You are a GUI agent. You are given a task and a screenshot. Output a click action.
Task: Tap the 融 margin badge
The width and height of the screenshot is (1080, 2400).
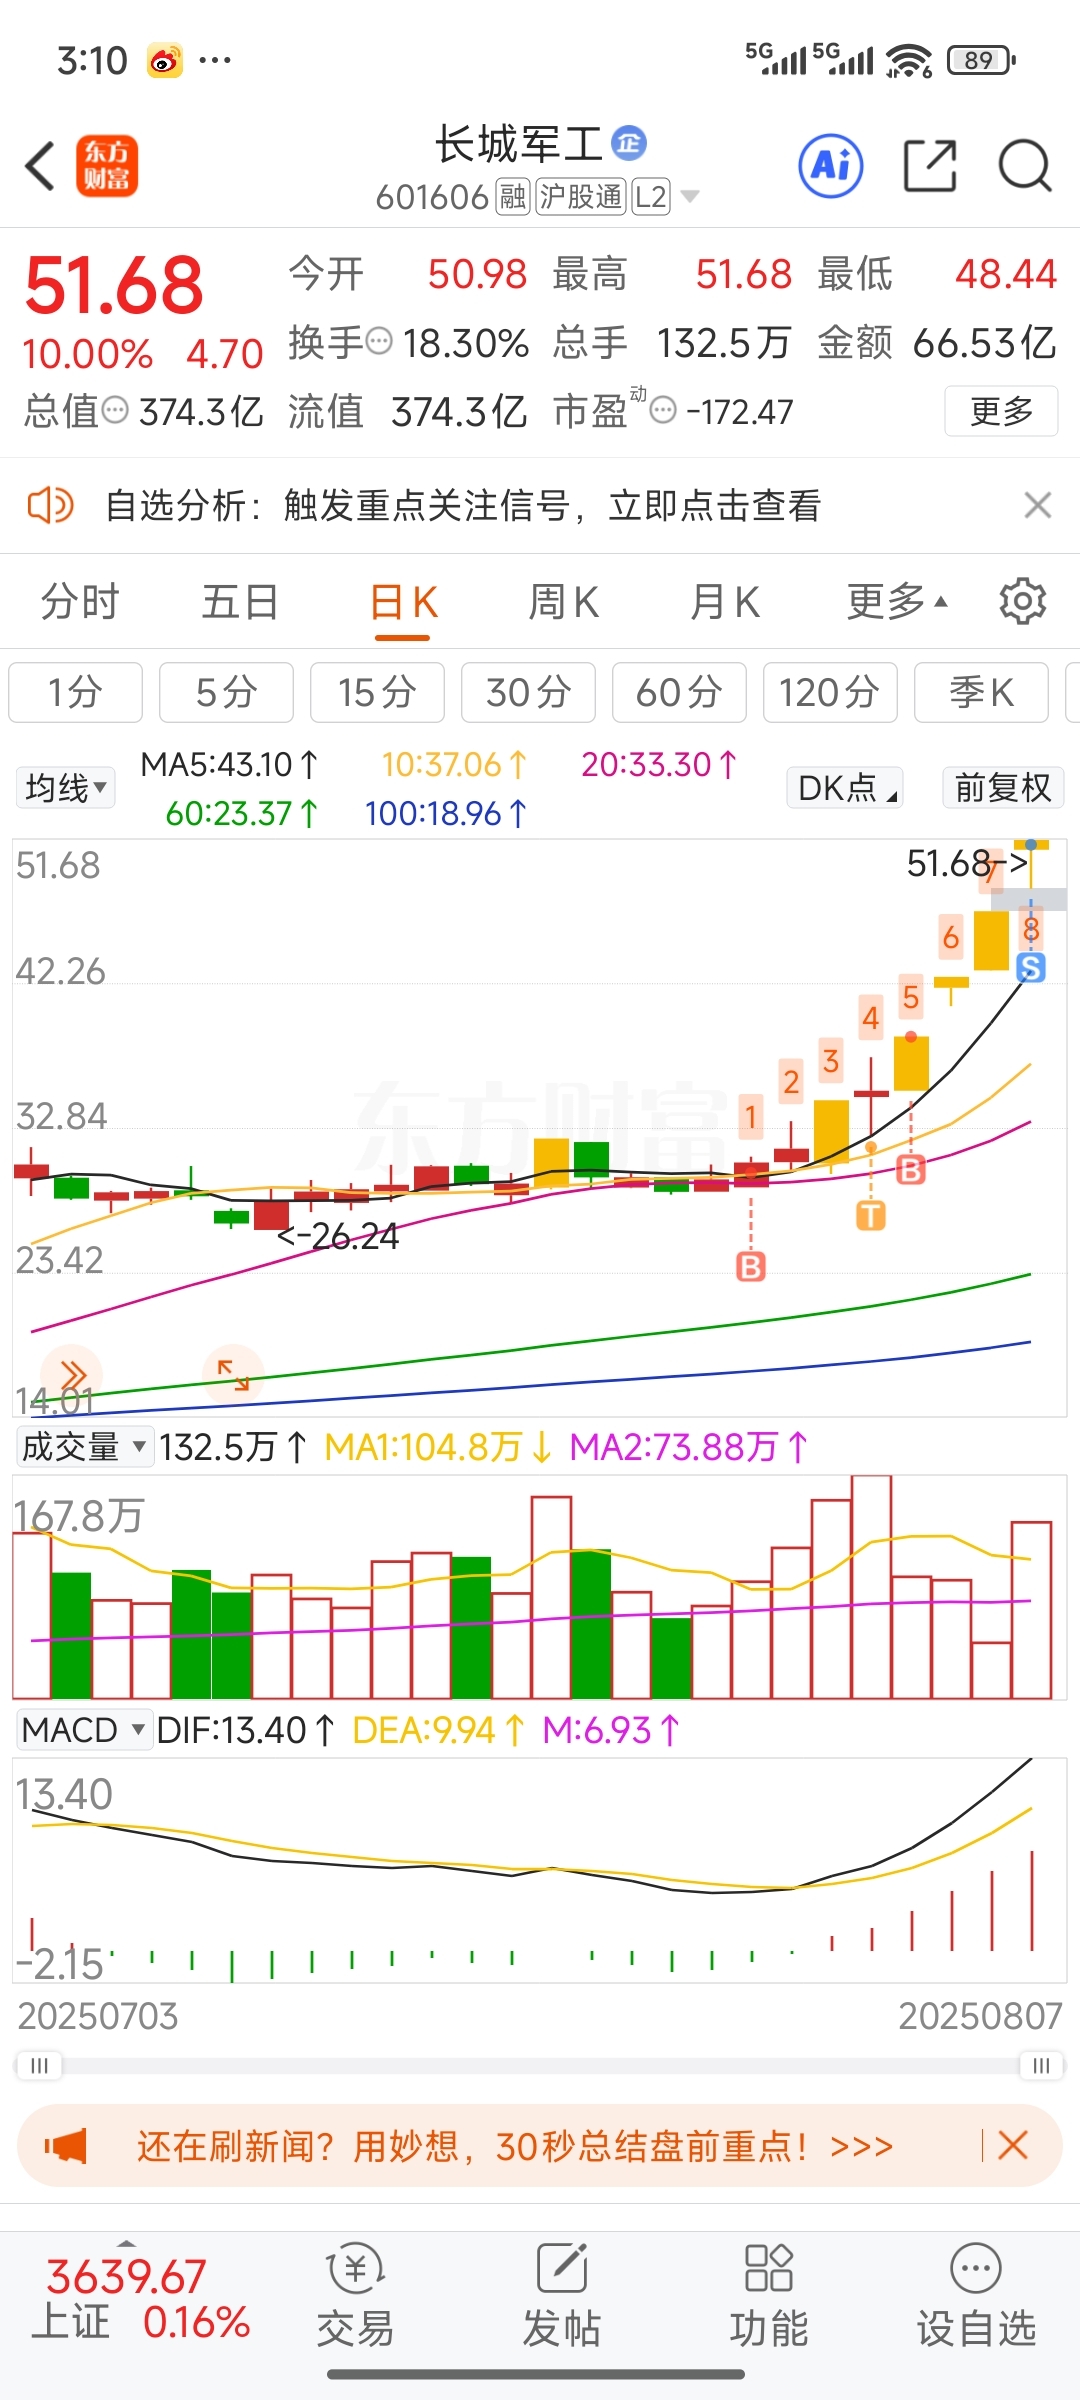click(x=513, y=197)
